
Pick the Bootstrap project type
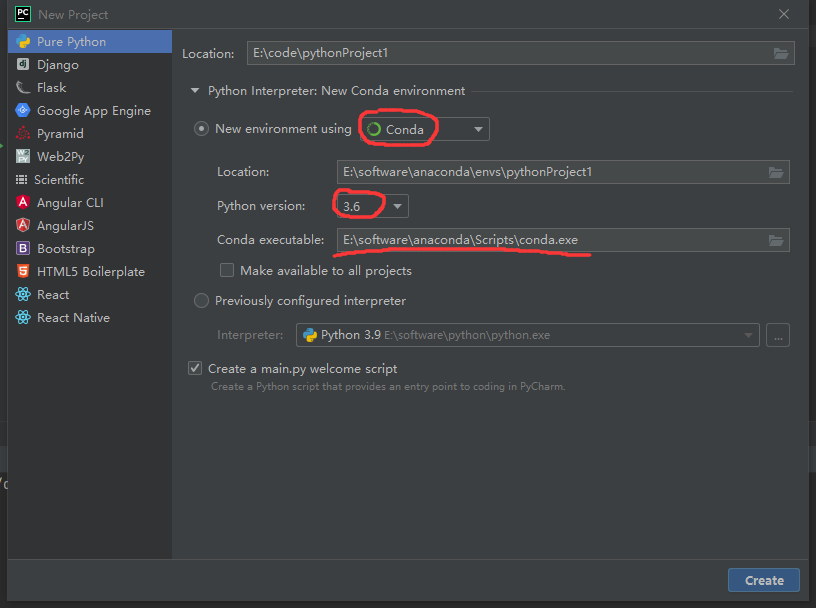[x=90, y=248]
